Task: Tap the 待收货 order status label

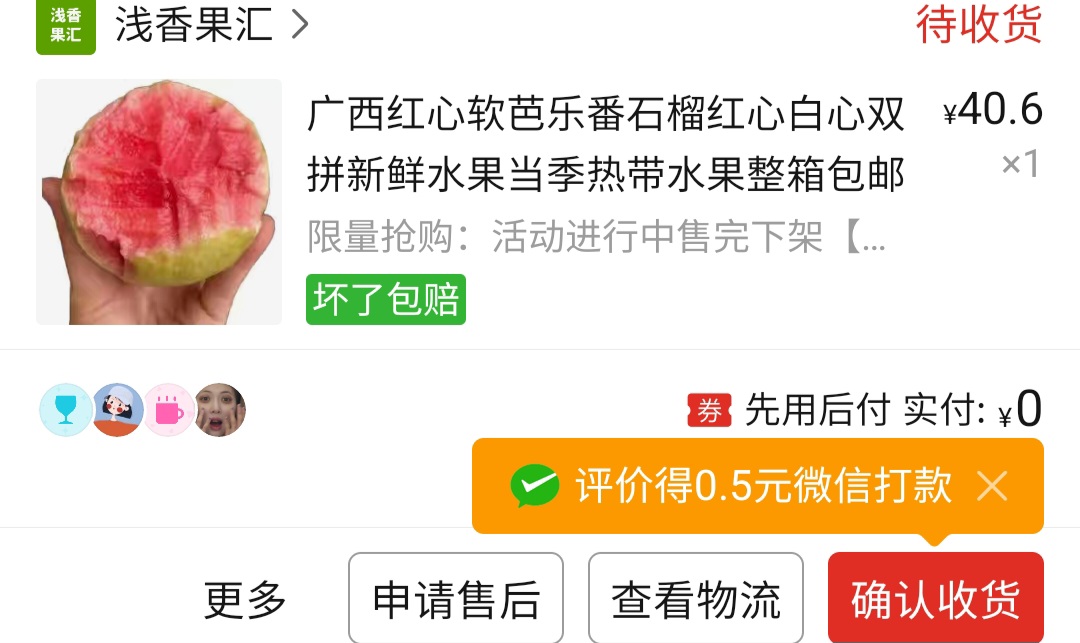Action: point(979,24)
